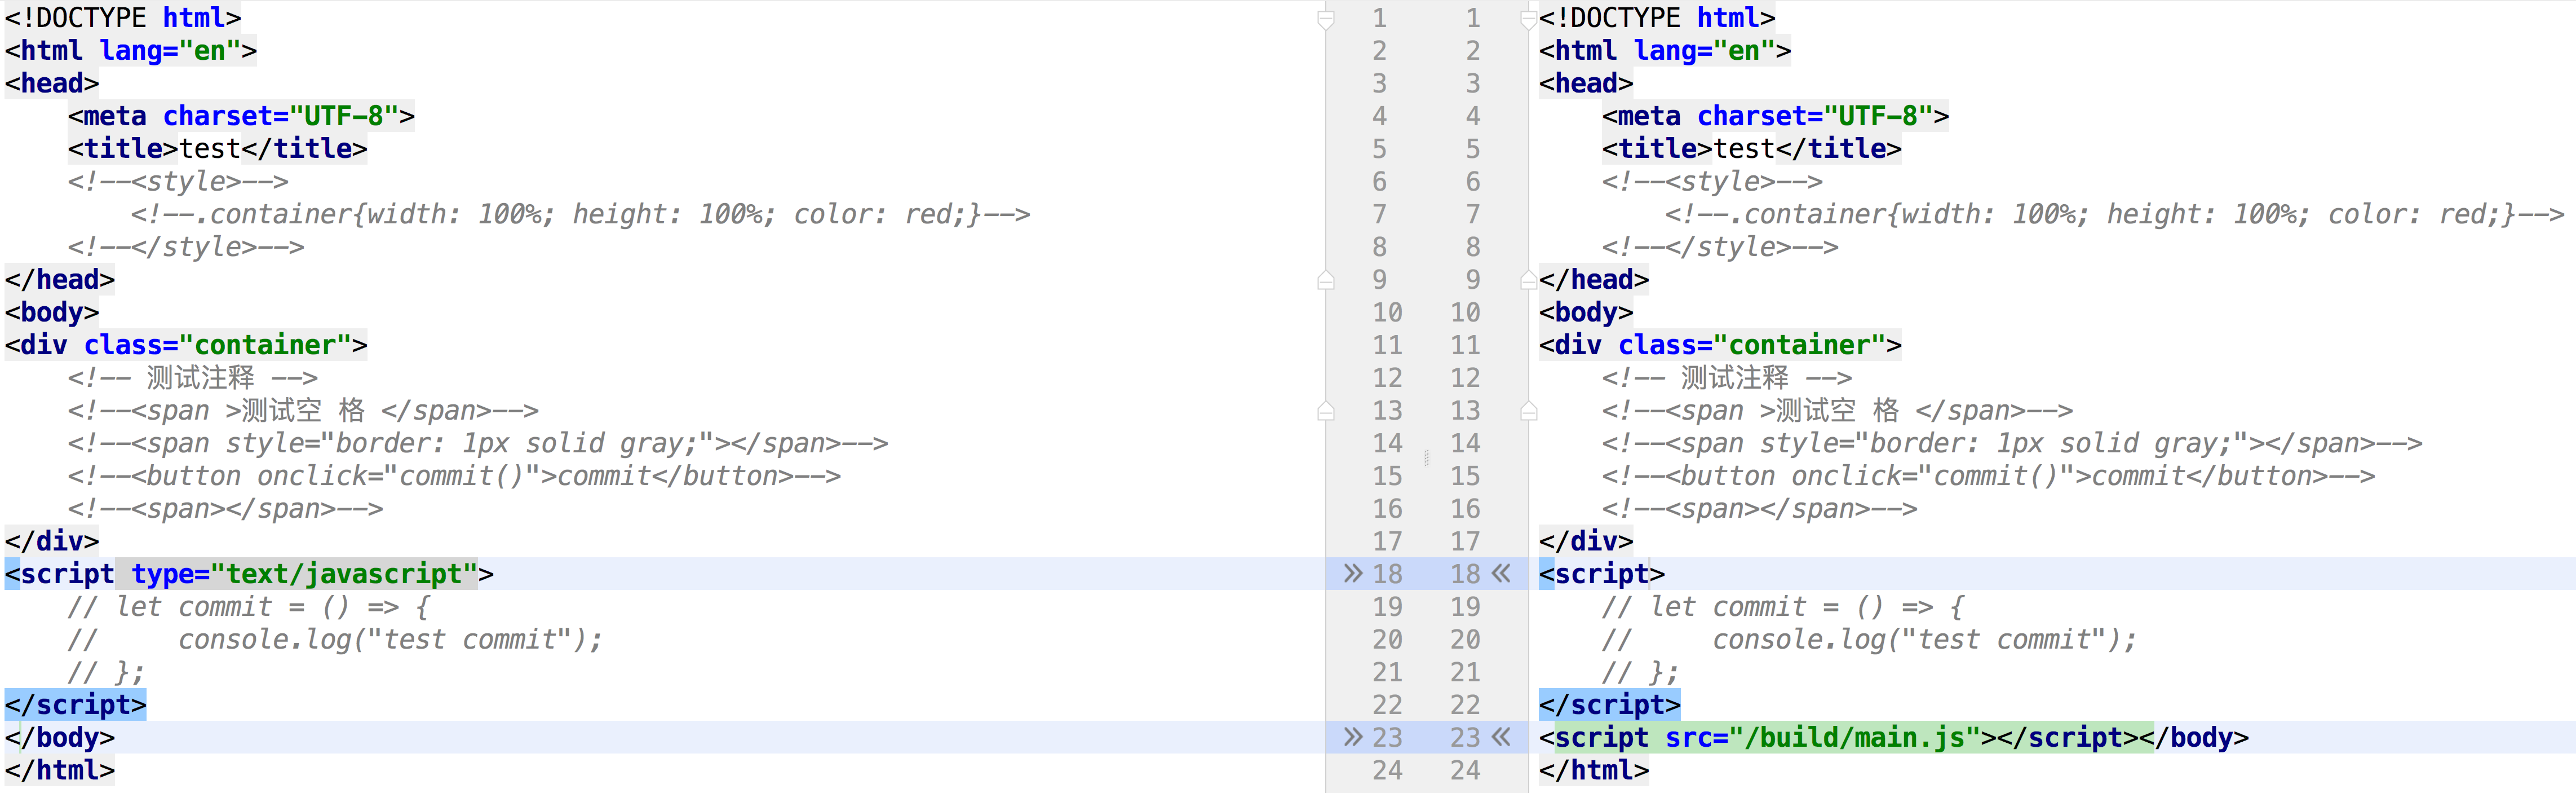This screenshot has height=793, width=2576.
Task: Click left gutter line number 24
Action: point(1387,770)
